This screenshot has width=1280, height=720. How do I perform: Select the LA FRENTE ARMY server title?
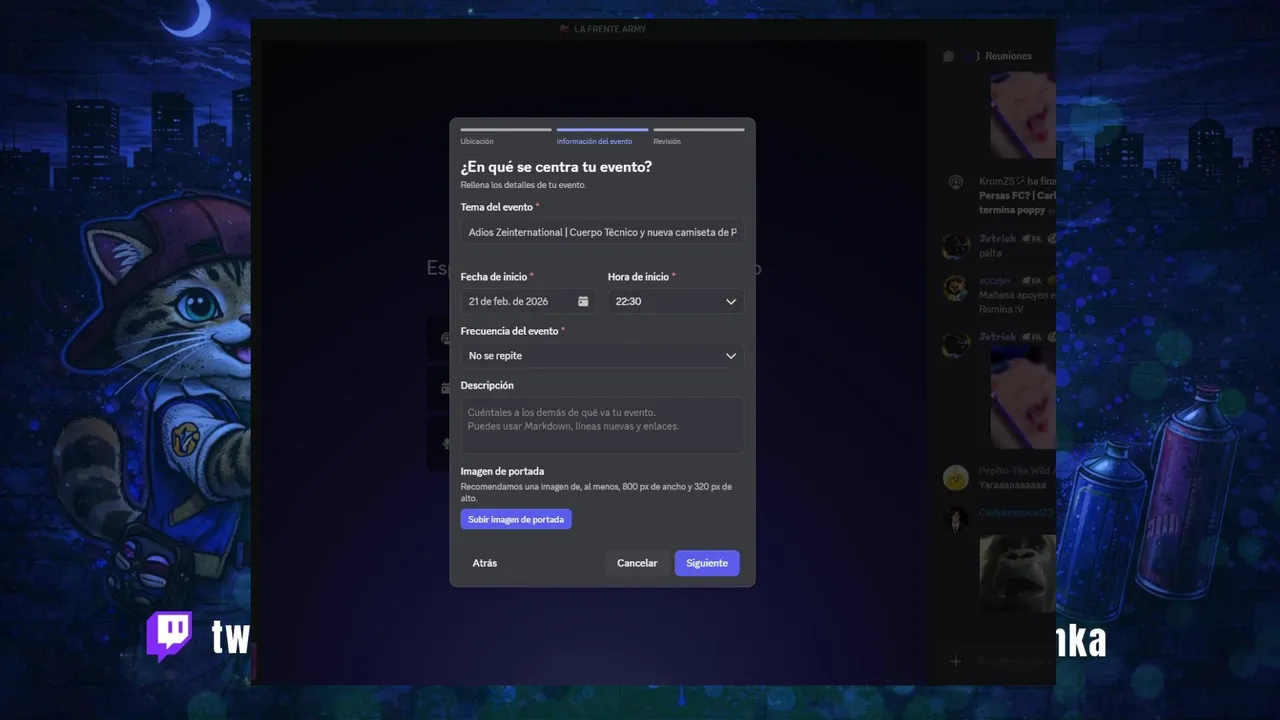[x=610, y=29]
